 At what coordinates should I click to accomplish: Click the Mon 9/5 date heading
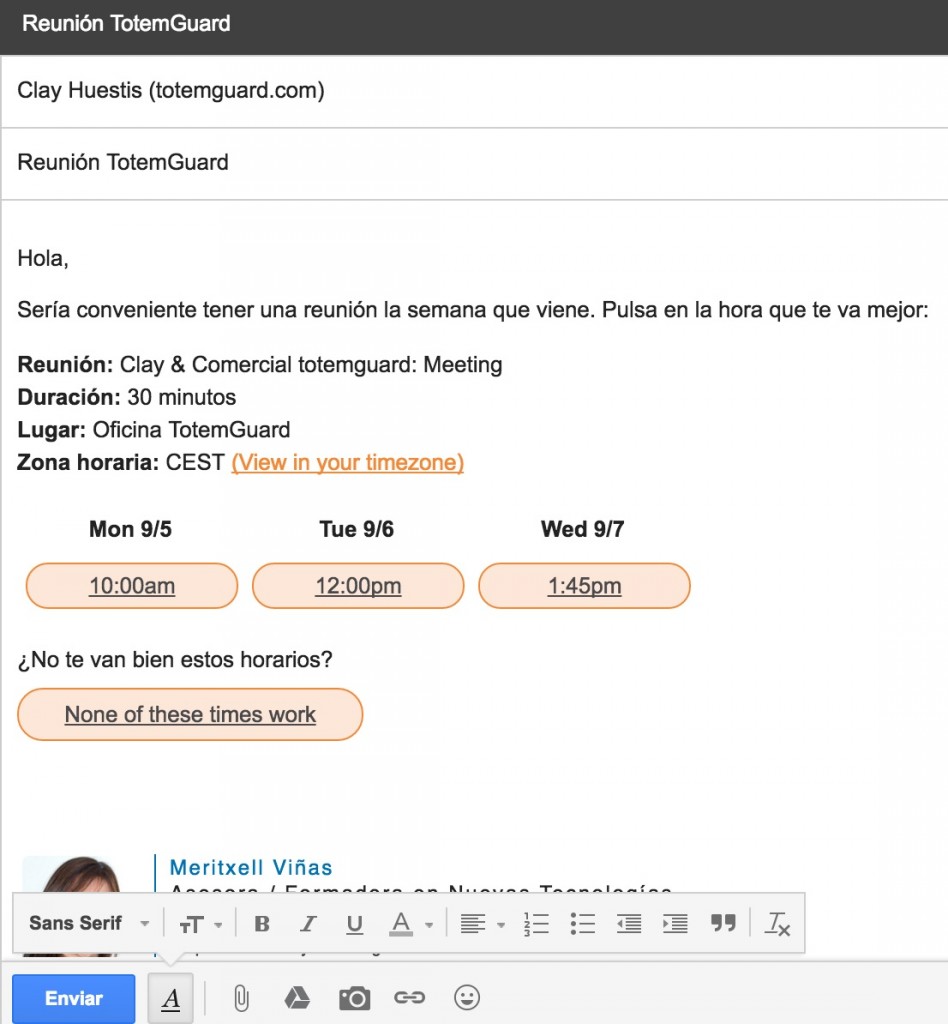pos(131,529)
